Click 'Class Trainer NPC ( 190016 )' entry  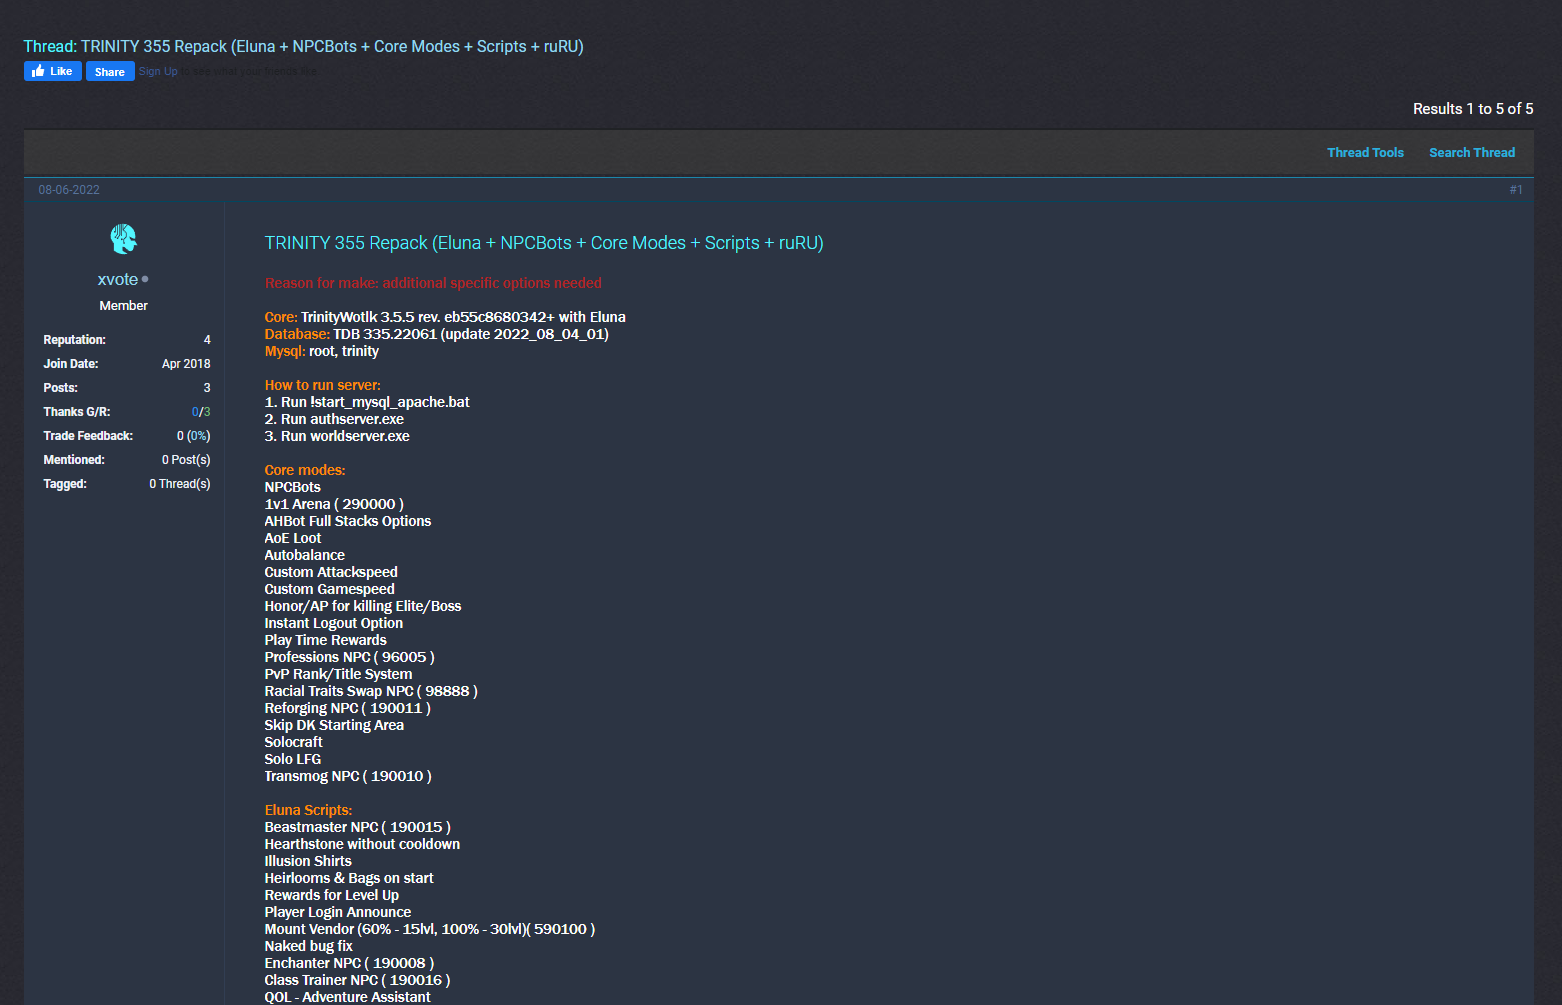(357, 980)
